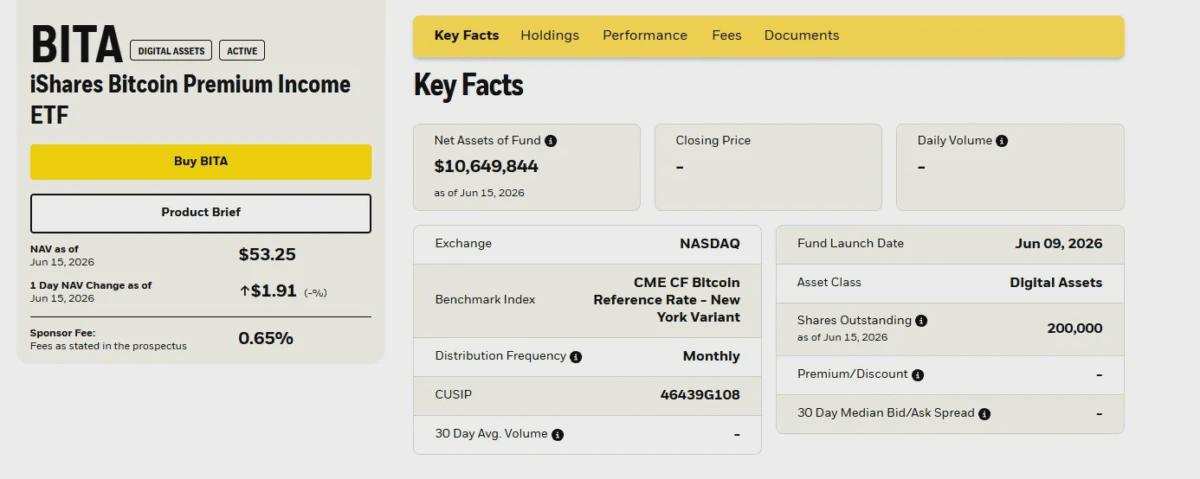Click info icon next to 30 Day Avg. Volume

coord(558,435)
